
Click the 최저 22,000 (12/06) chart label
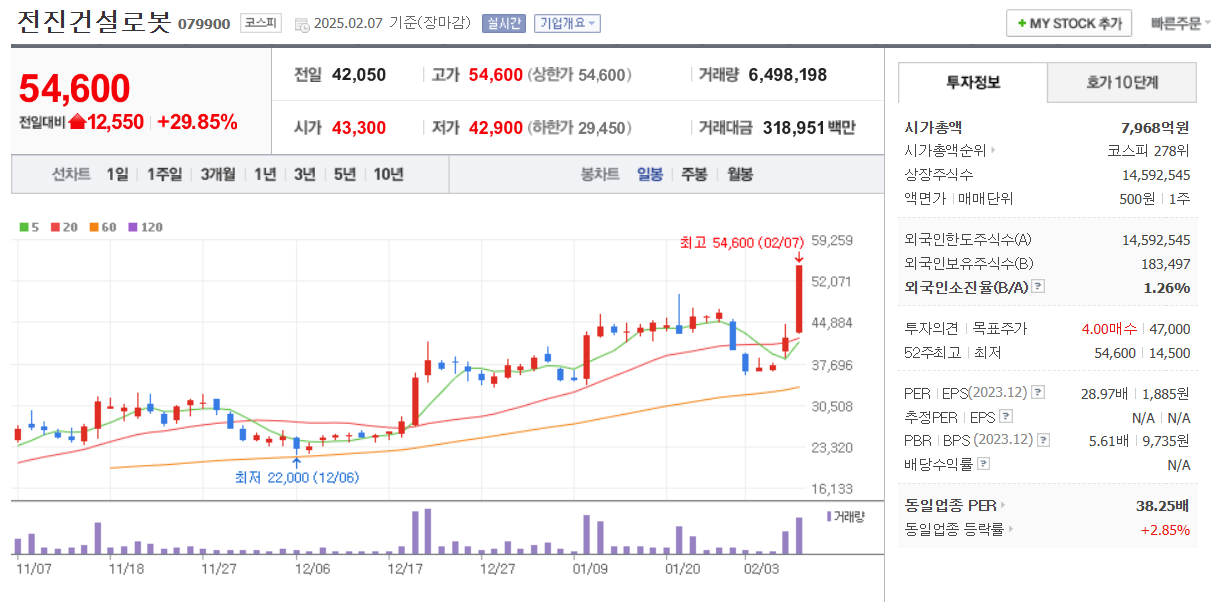pyautogui.click(x=297, y=477)
